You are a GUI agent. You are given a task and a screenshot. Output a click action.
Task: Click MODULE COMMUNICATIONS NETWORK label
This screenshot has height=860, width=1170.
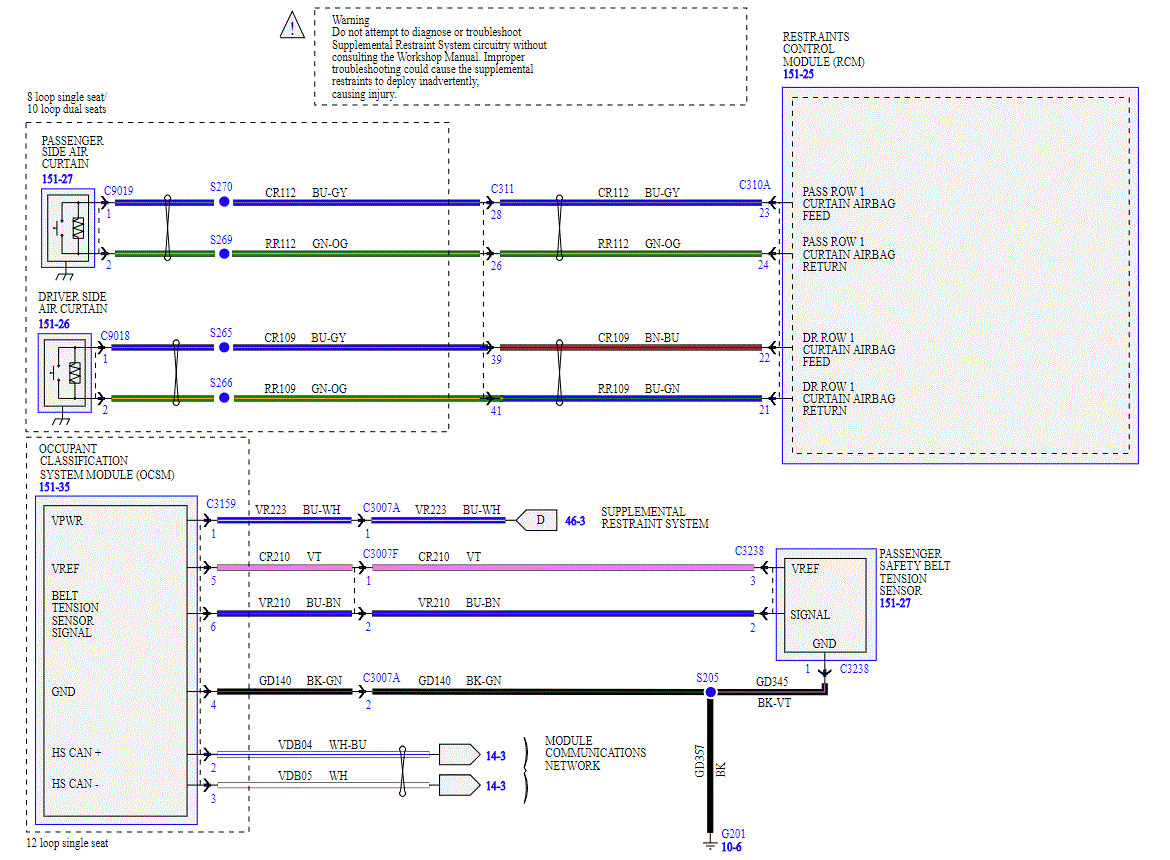coord(595,753)
